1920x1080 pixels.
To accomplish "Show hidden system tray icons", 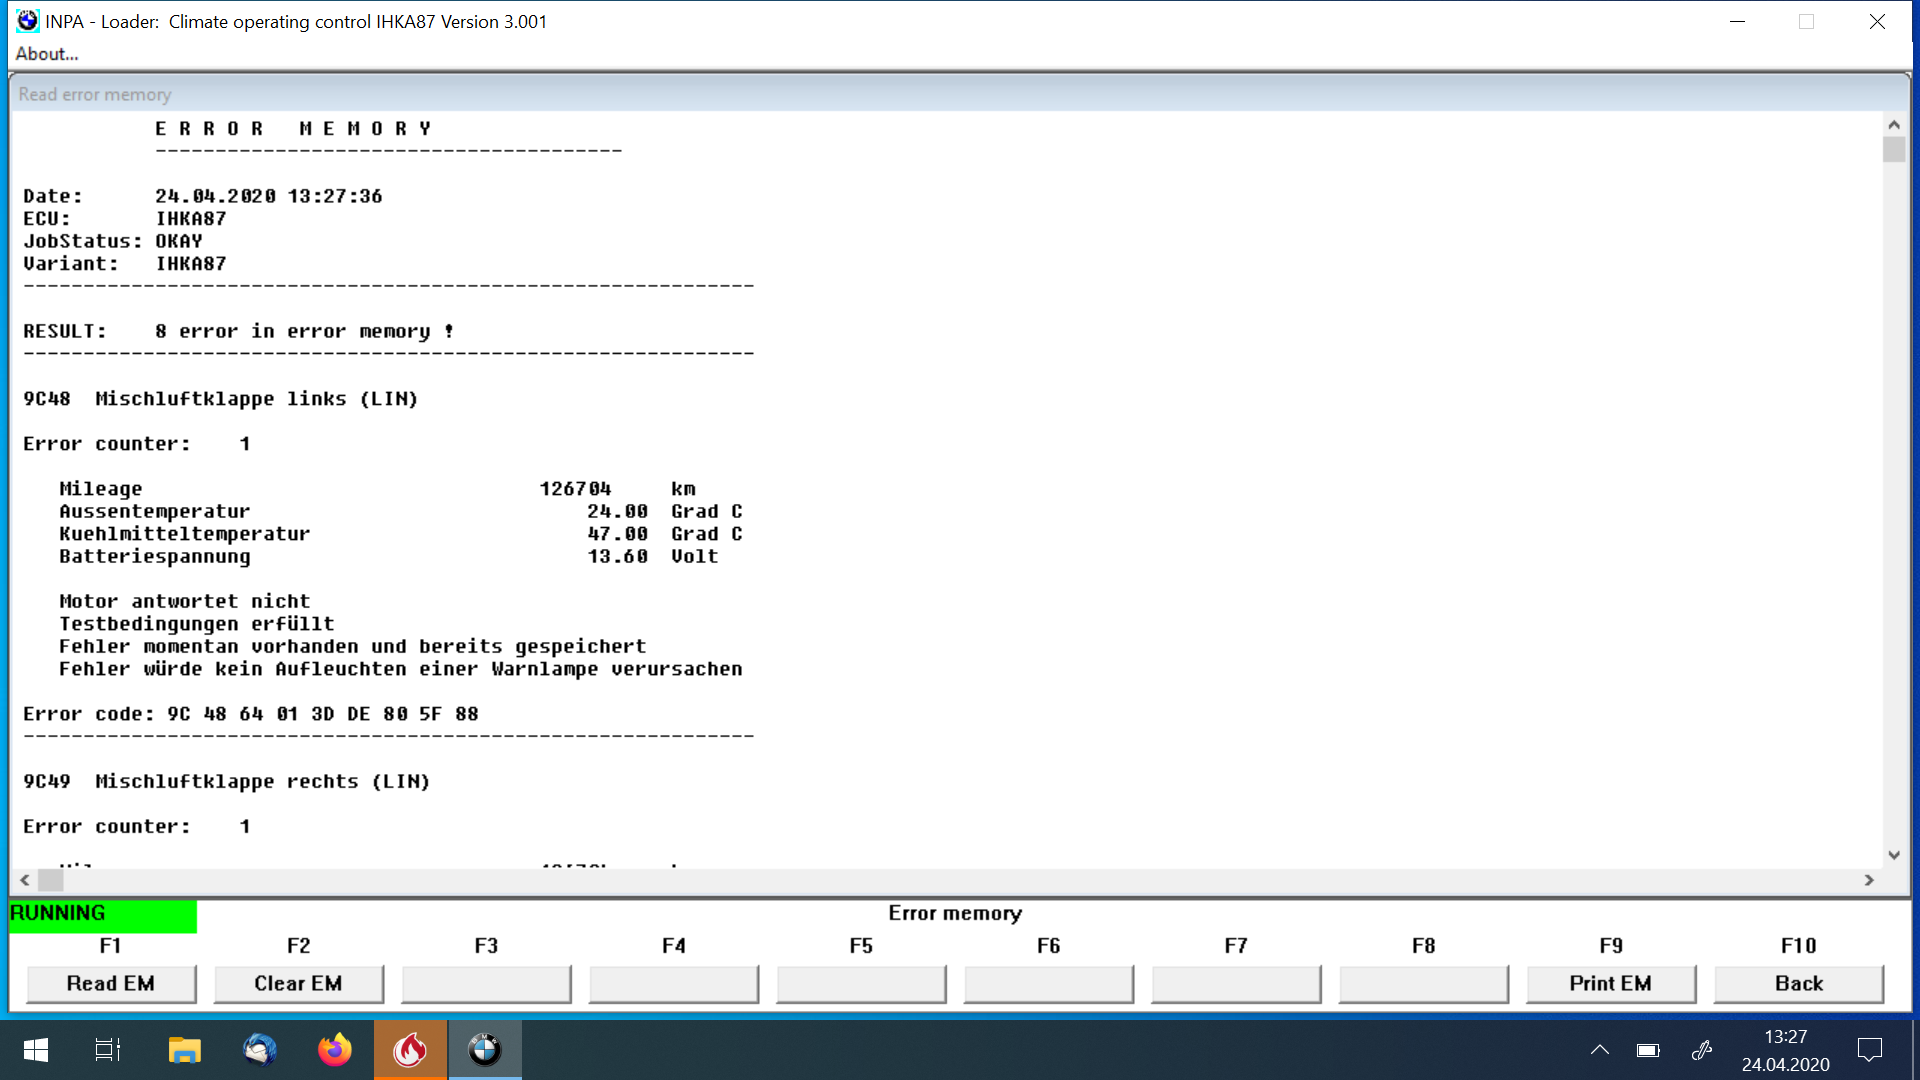I will pos(1600,1050).
